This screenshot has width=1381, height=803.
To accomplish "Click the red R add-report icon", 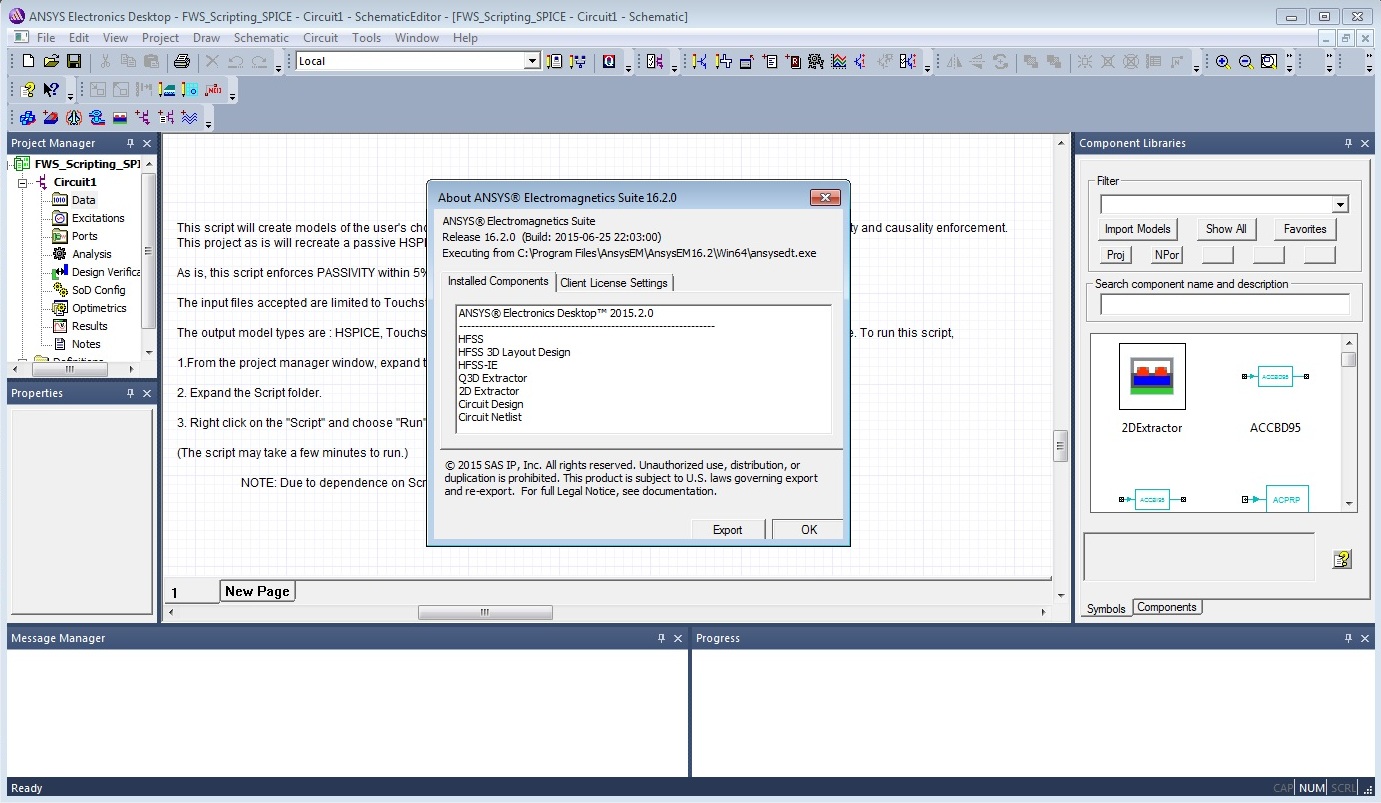I will [x=794, y=61].
